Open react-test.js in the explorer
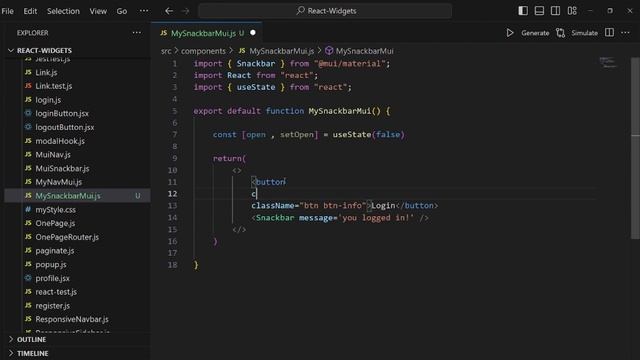The height and width of the screenshot is (360, 640). [56, 292]
